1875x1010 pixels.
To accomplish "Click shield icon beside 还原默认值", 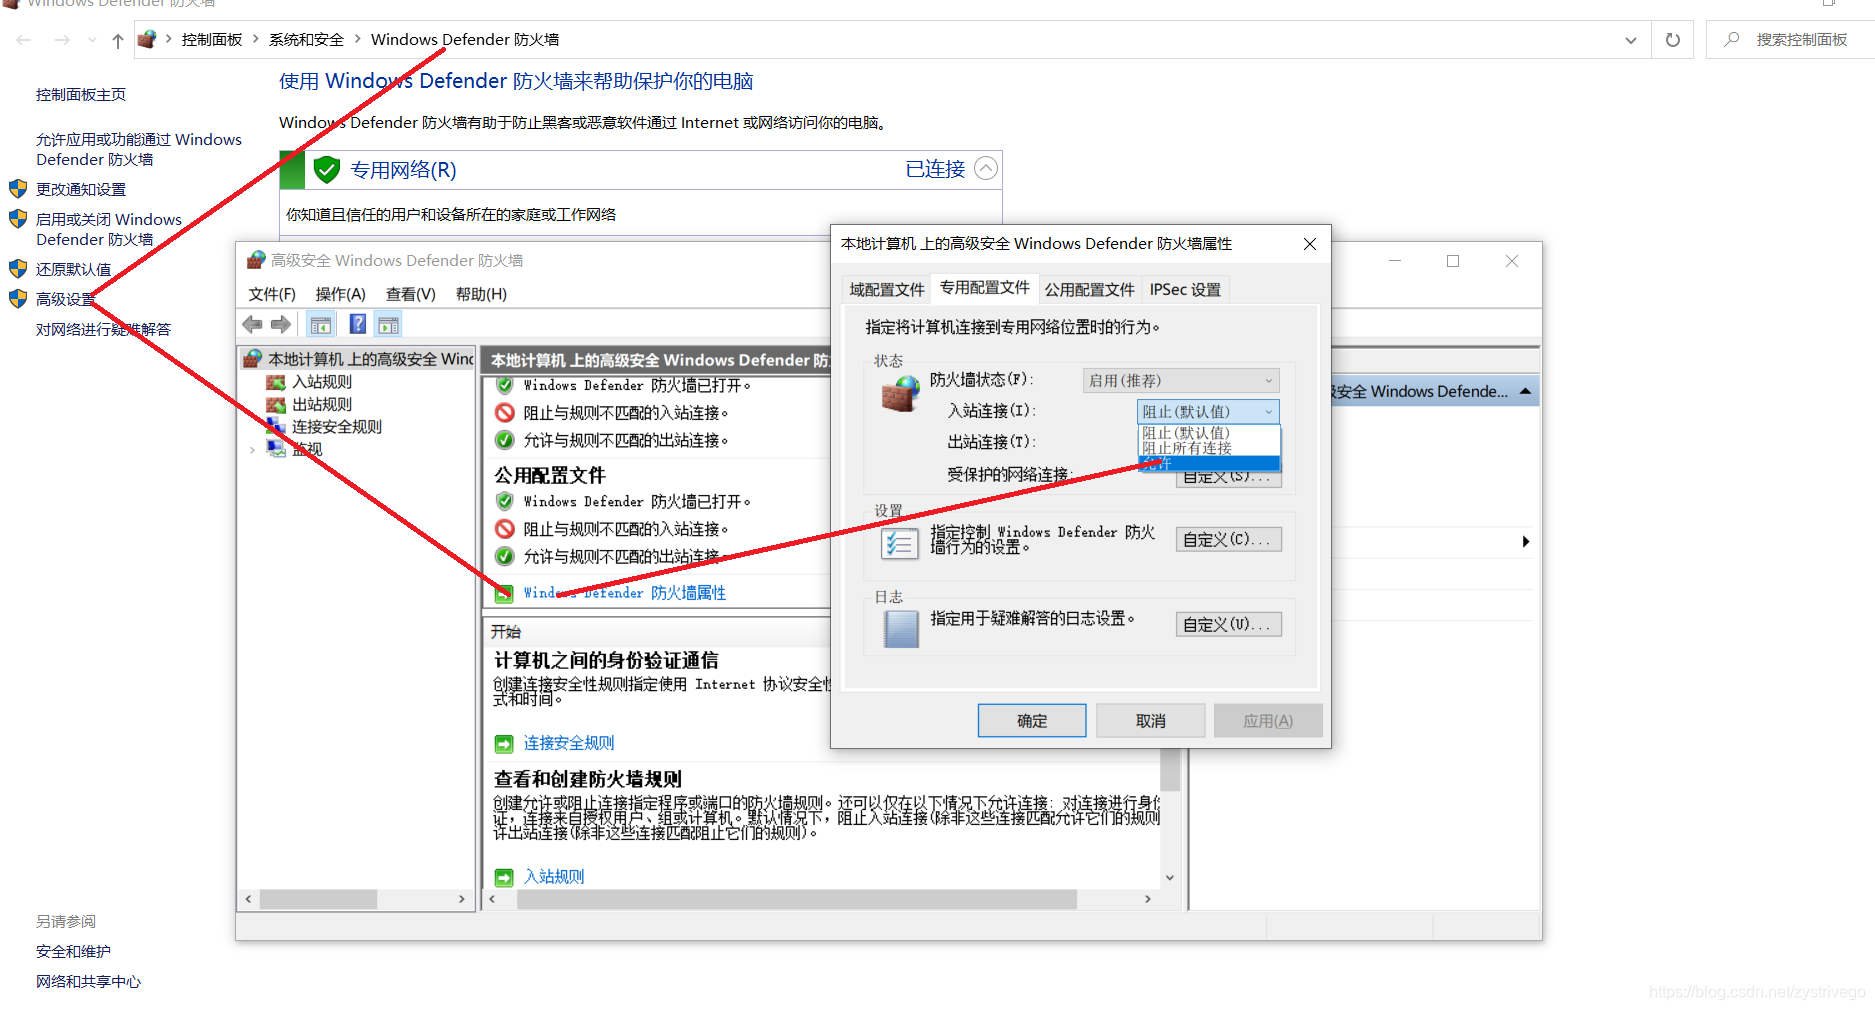I will tap(18, 269).
